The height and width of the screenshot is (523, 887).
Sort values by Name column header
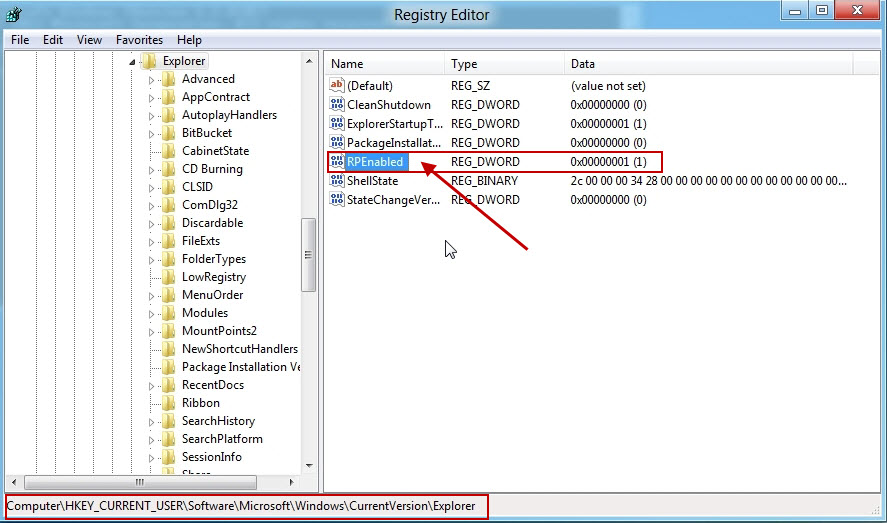(385, 64)
